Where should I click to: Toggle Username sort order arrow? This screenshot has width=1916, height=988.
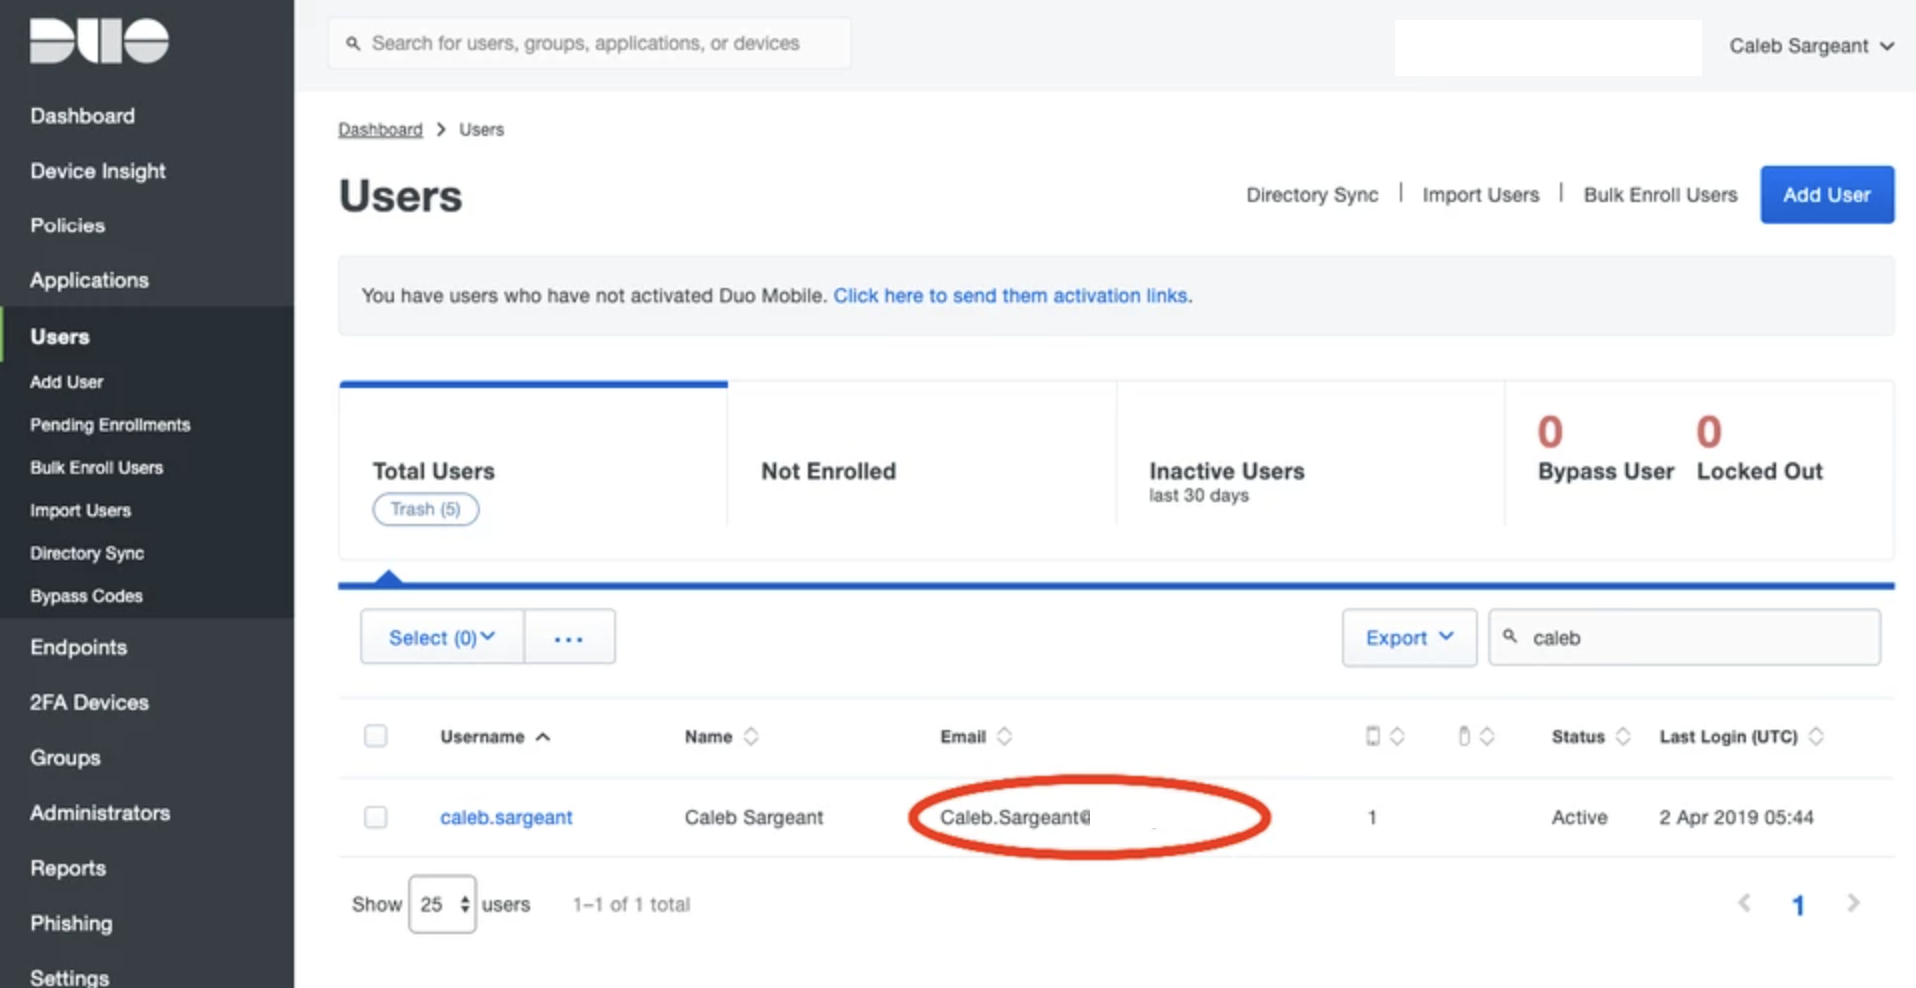click(x=543, y=737)
